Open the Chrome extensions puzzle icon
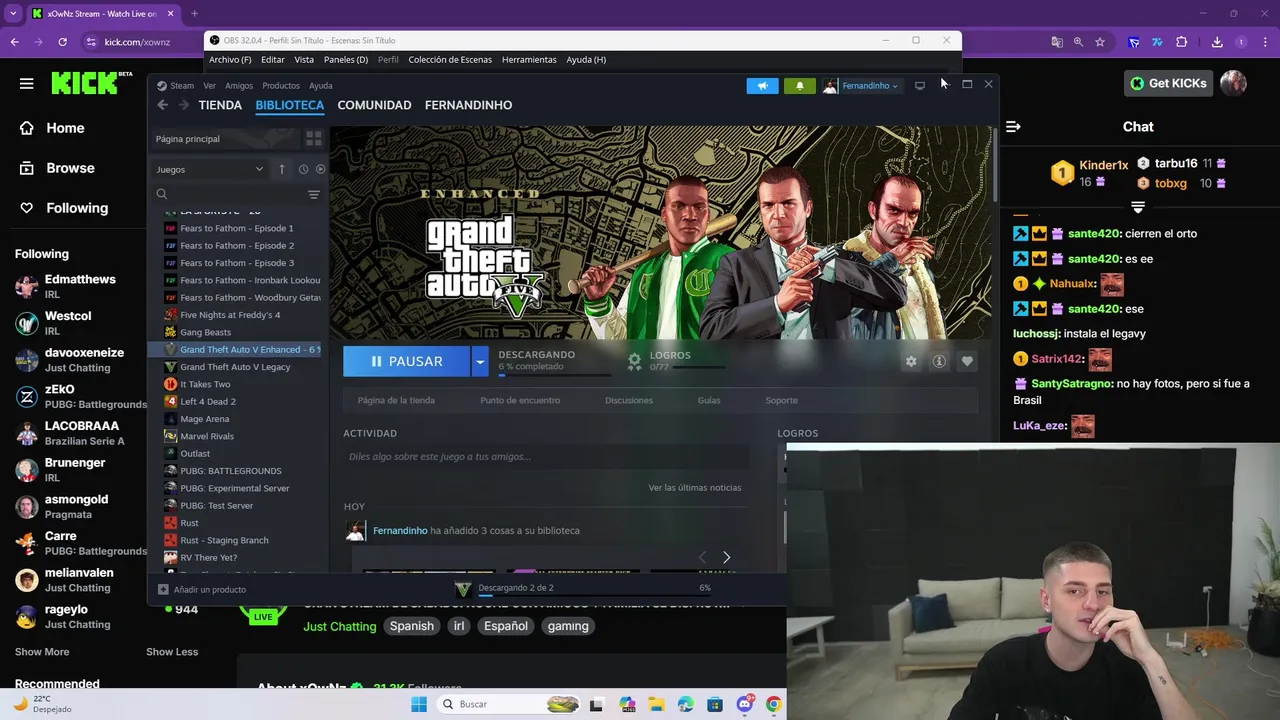This screenshot has height=720, width=1280. coord(1181,42)
